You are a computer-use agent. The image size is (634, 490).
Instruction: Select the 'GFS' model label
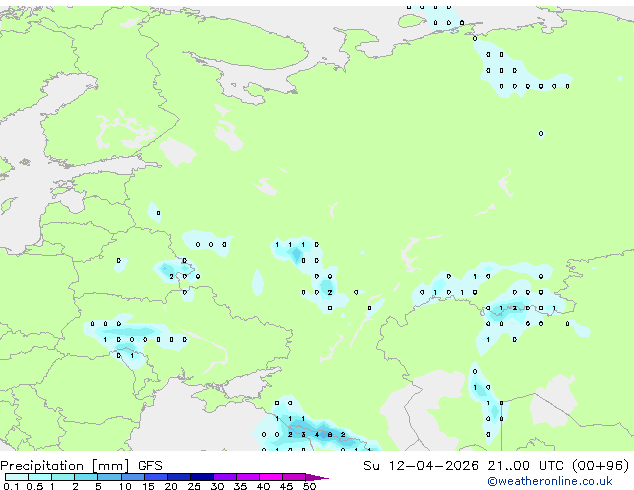[x=150, y=466]
